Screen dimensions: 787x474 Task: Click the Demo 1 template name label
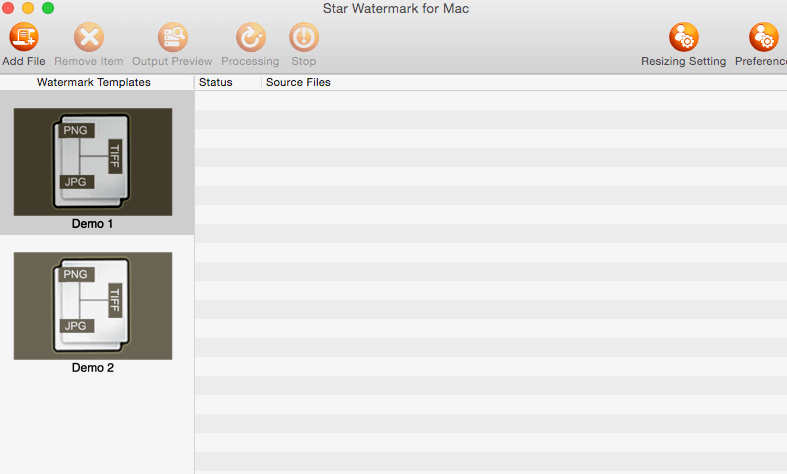pyautogui.click(x=93, y=224)
